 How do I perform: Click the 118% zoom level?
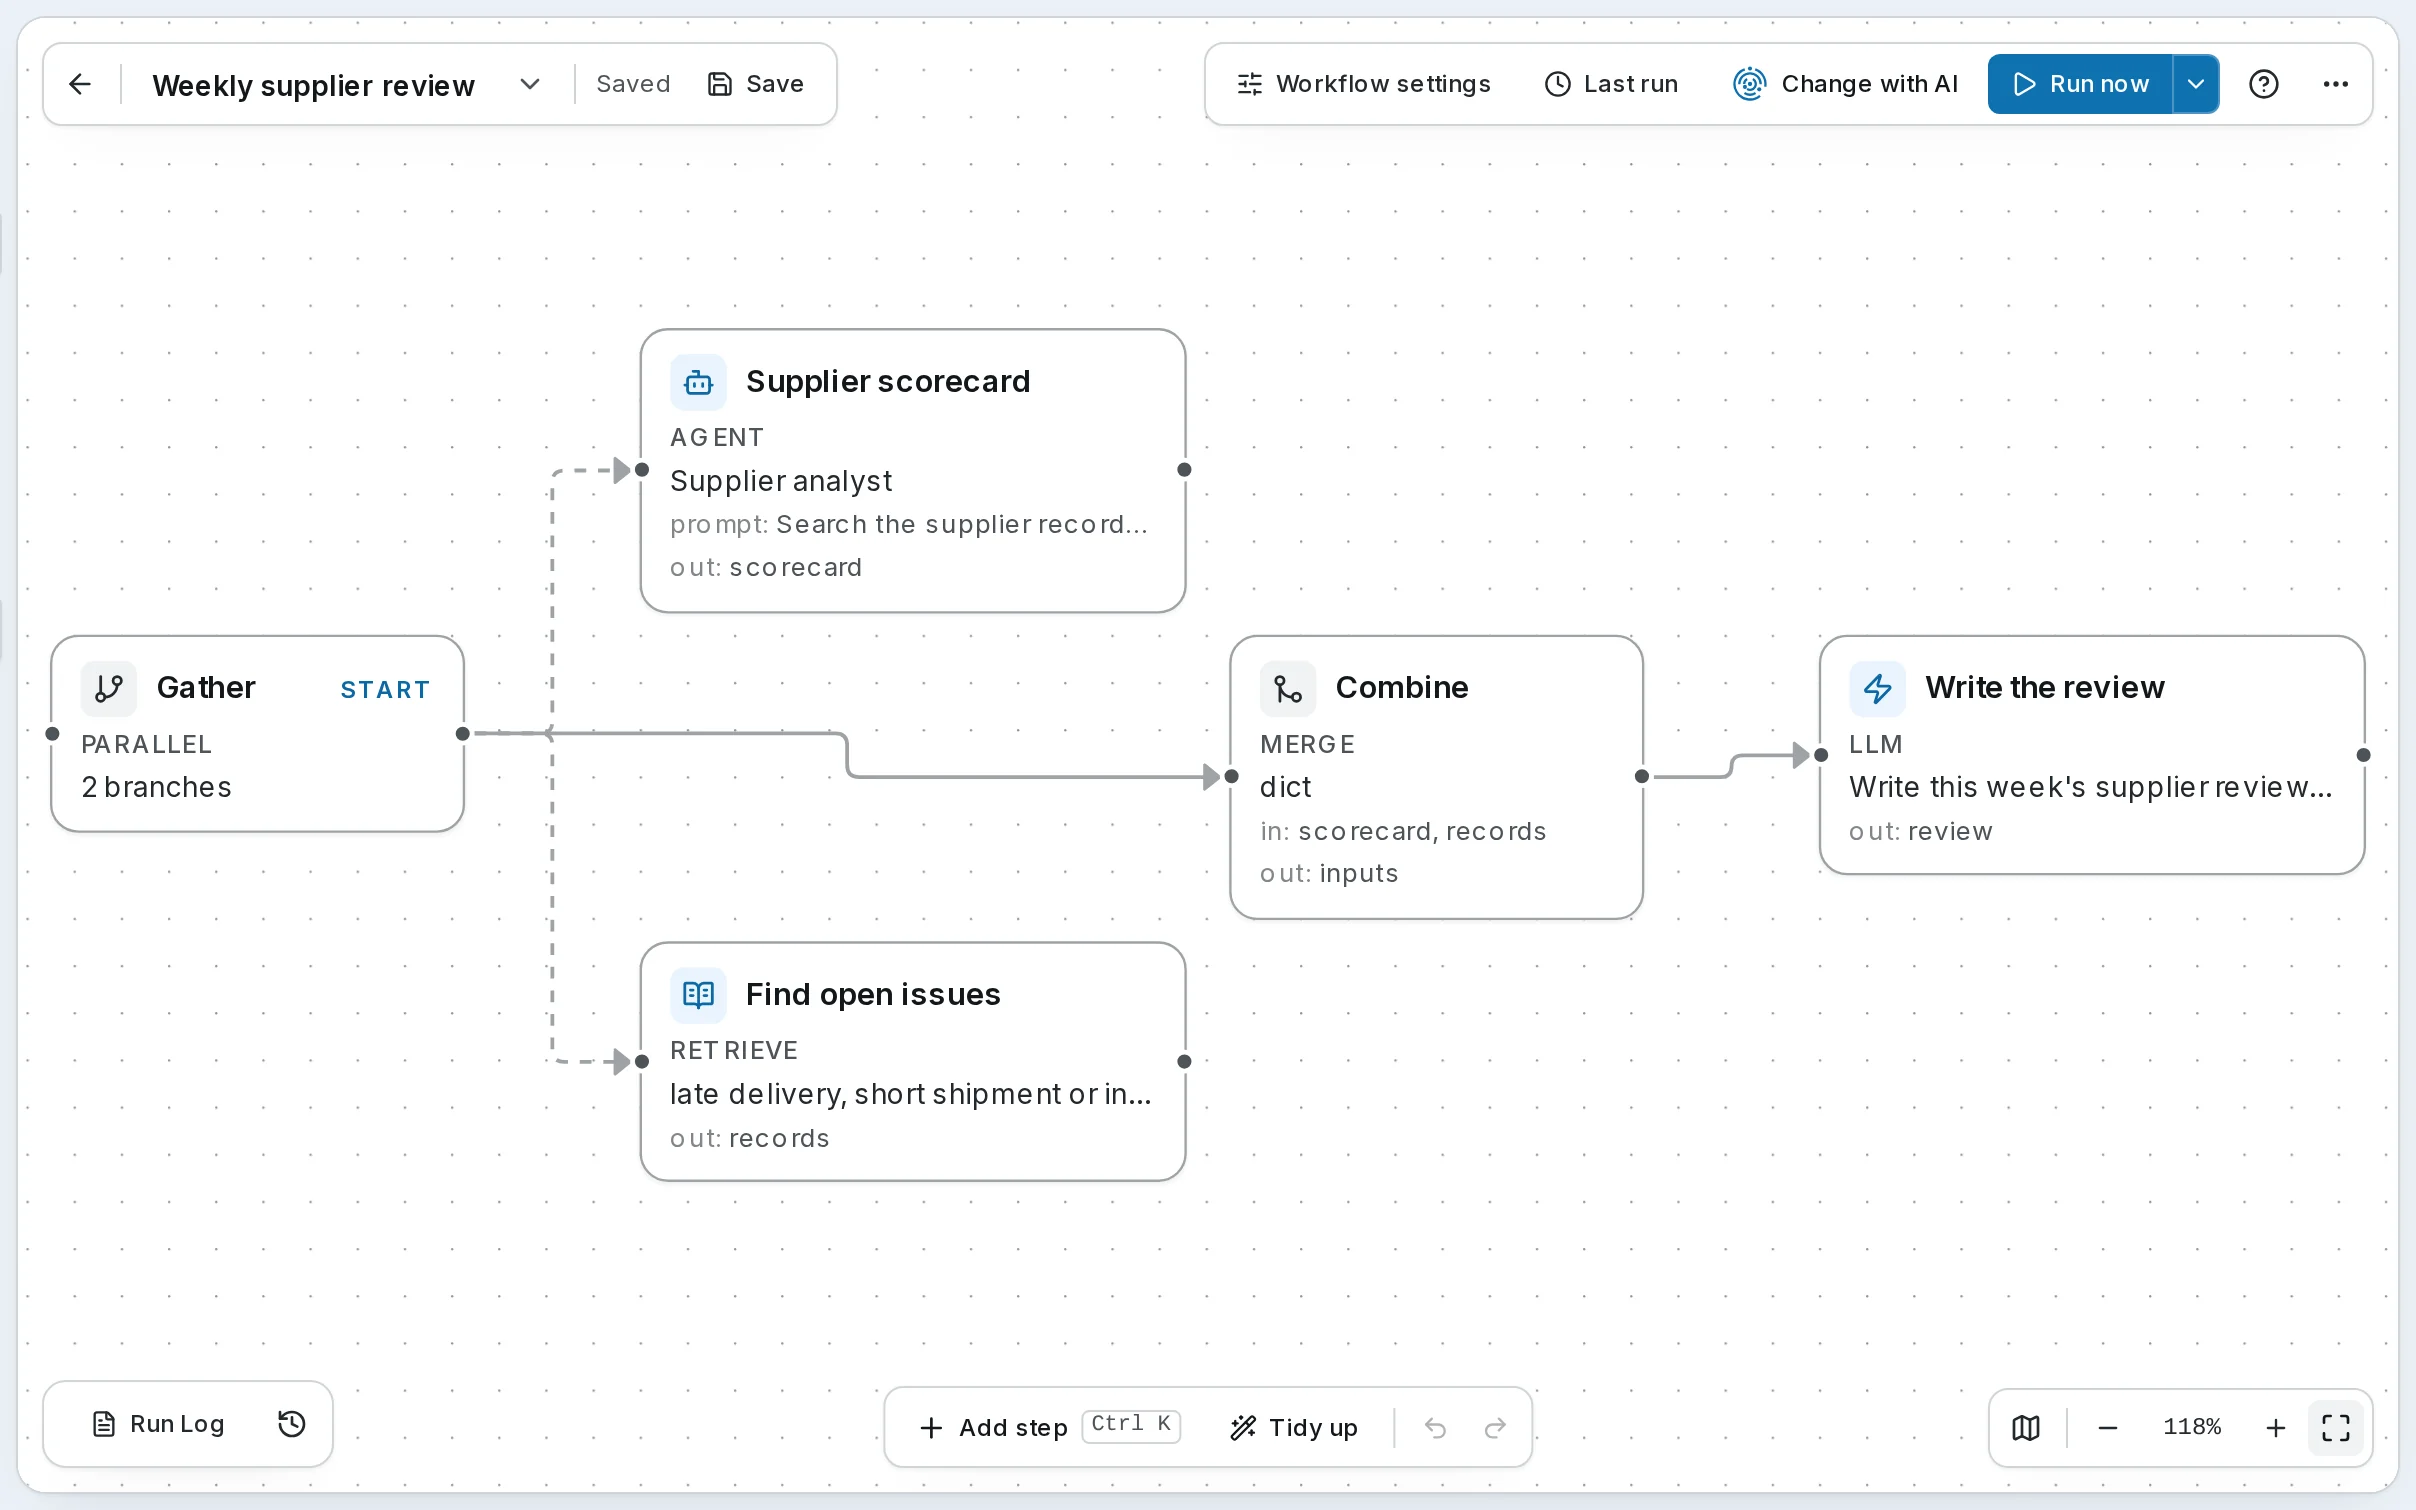pos(2192,1427)
